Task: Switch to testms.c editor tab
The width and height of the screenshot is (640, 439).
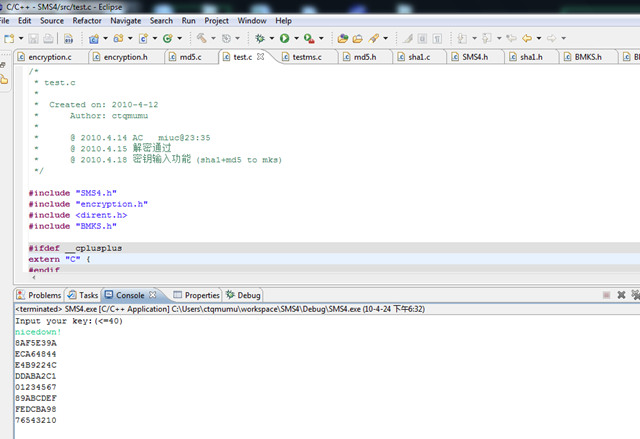Action: tap(307, 57)
